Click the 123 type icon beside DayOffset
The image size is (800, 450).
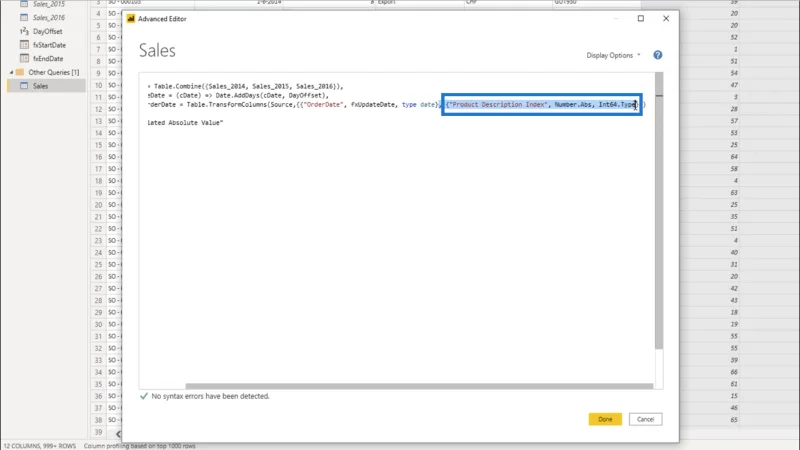coord(24,31)
